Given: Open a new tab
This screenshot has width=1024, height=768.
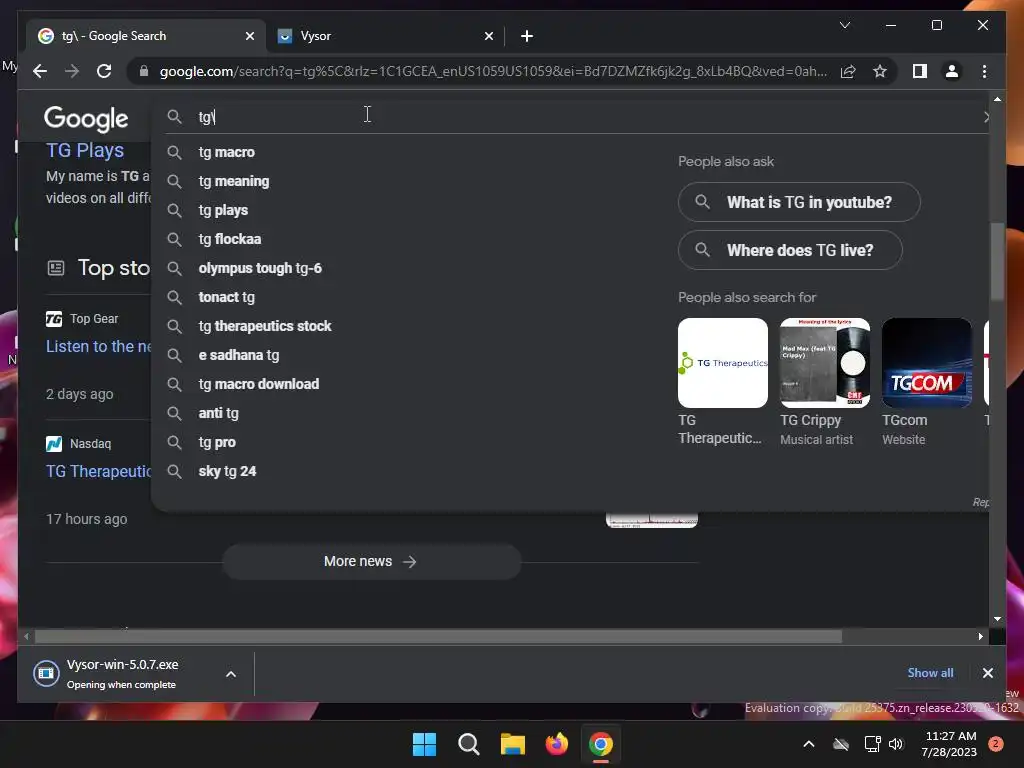Looking at the screenshot, I should [527, 36].
